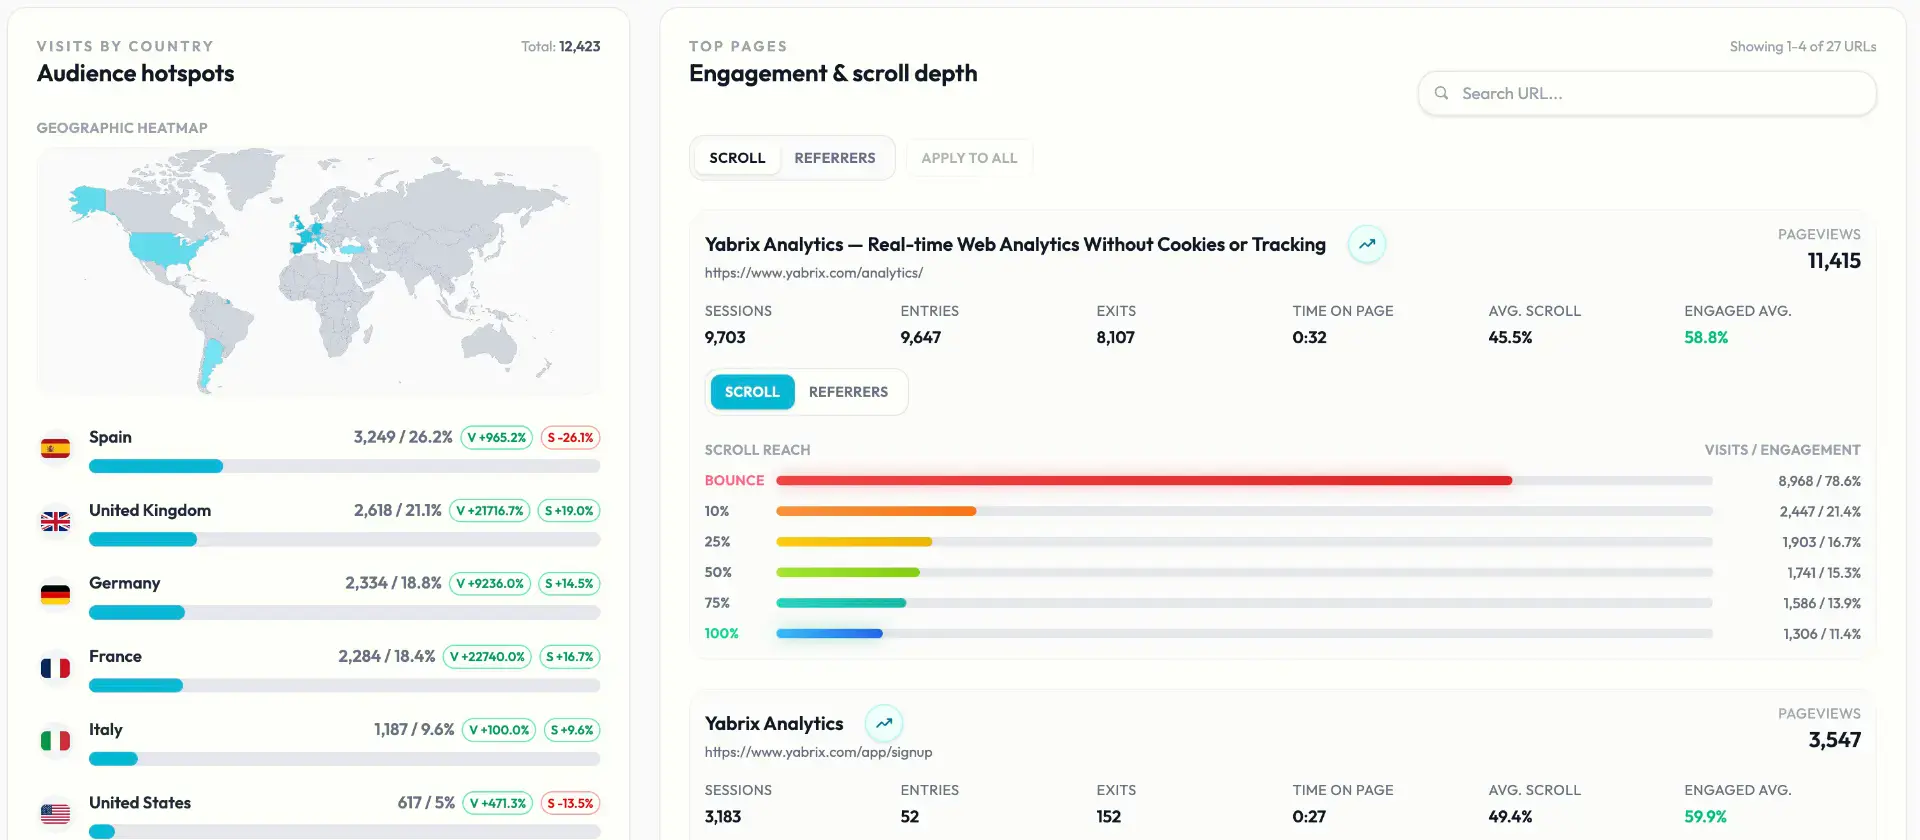The height and width of the screenshot is (840, 1920).
Task: Click the teal 75% scroll reach bar
Action: pos(841,603)
